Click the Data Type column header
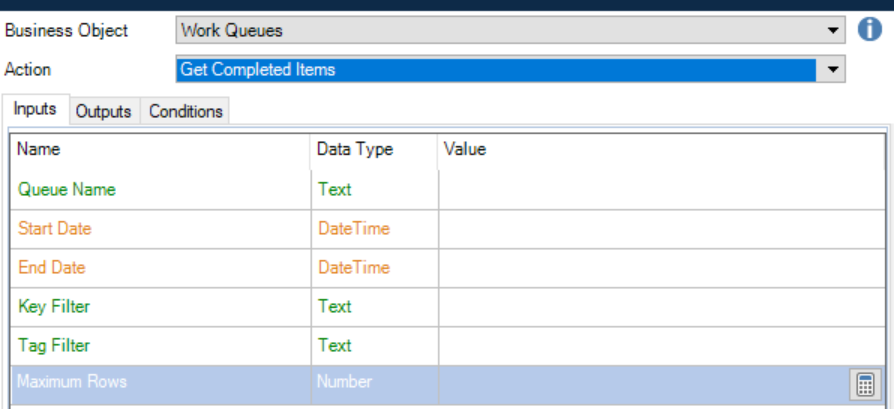This screenshot has width=894, height=409. coord(355,150)
